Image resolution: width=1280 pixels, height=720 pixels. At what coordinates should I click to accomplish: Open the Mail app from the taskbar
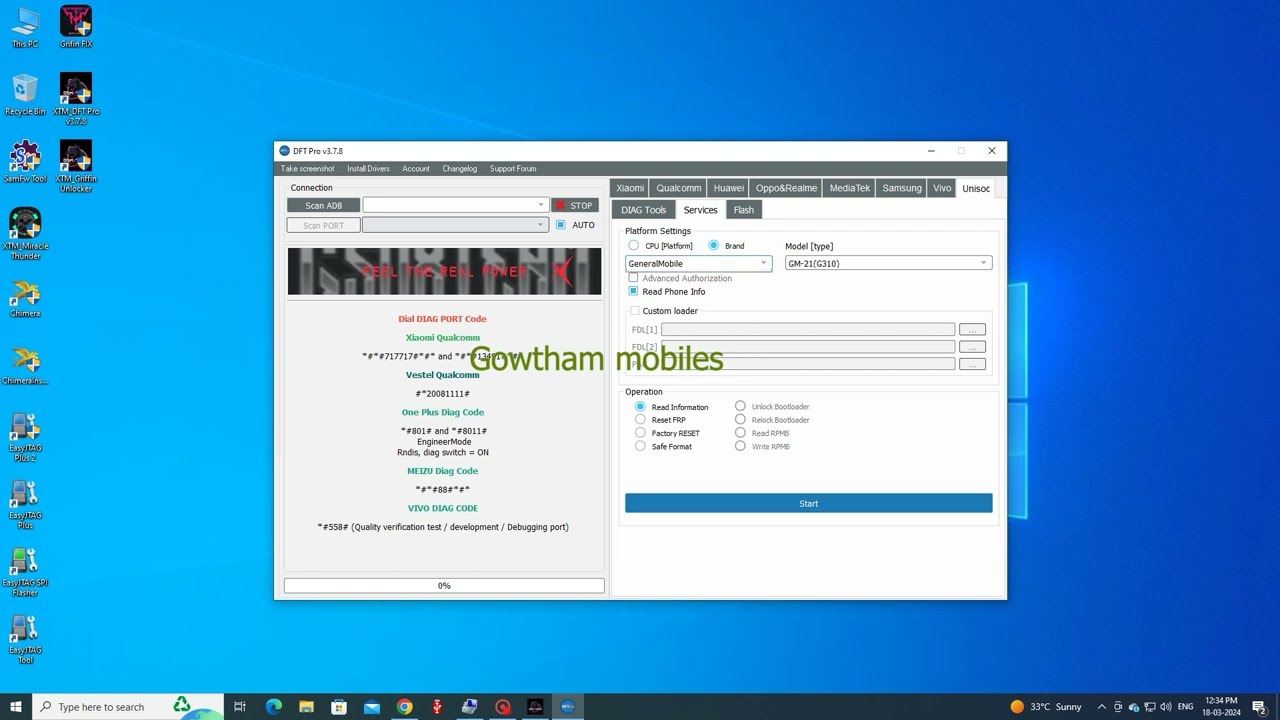[x=372, y=707]
